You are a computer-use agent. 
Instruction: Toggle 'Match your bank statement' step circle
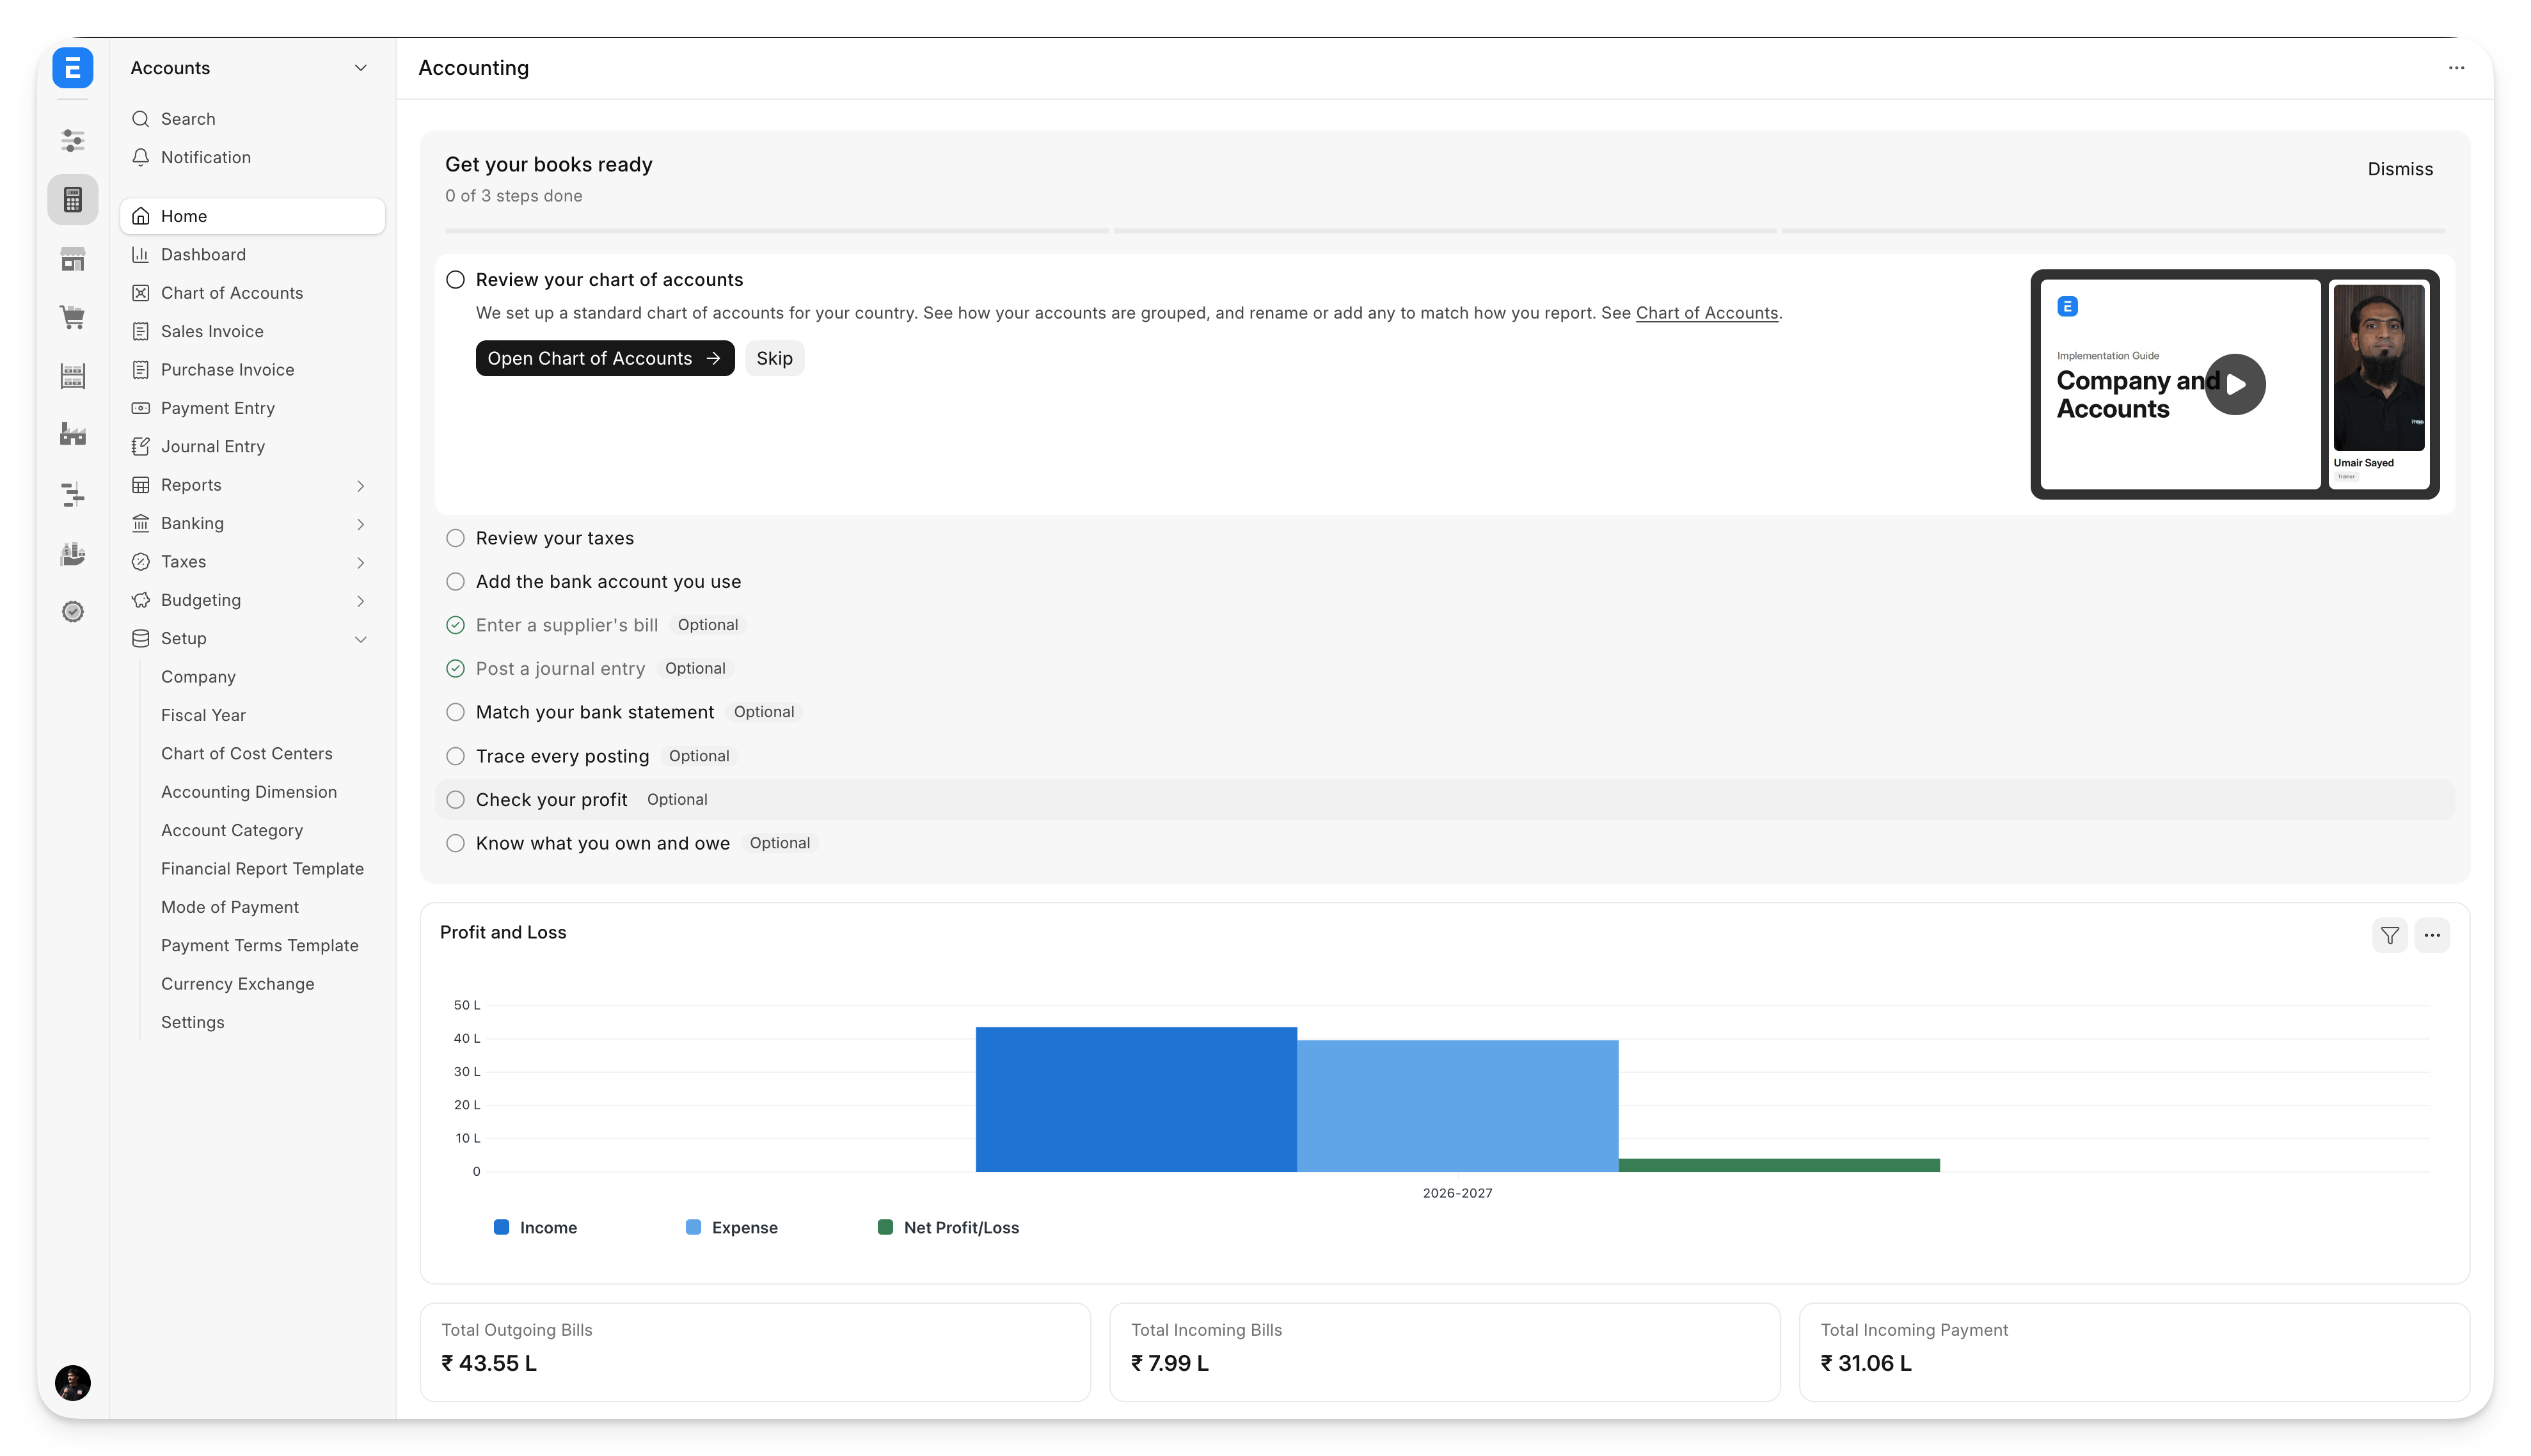pos(455,712)
